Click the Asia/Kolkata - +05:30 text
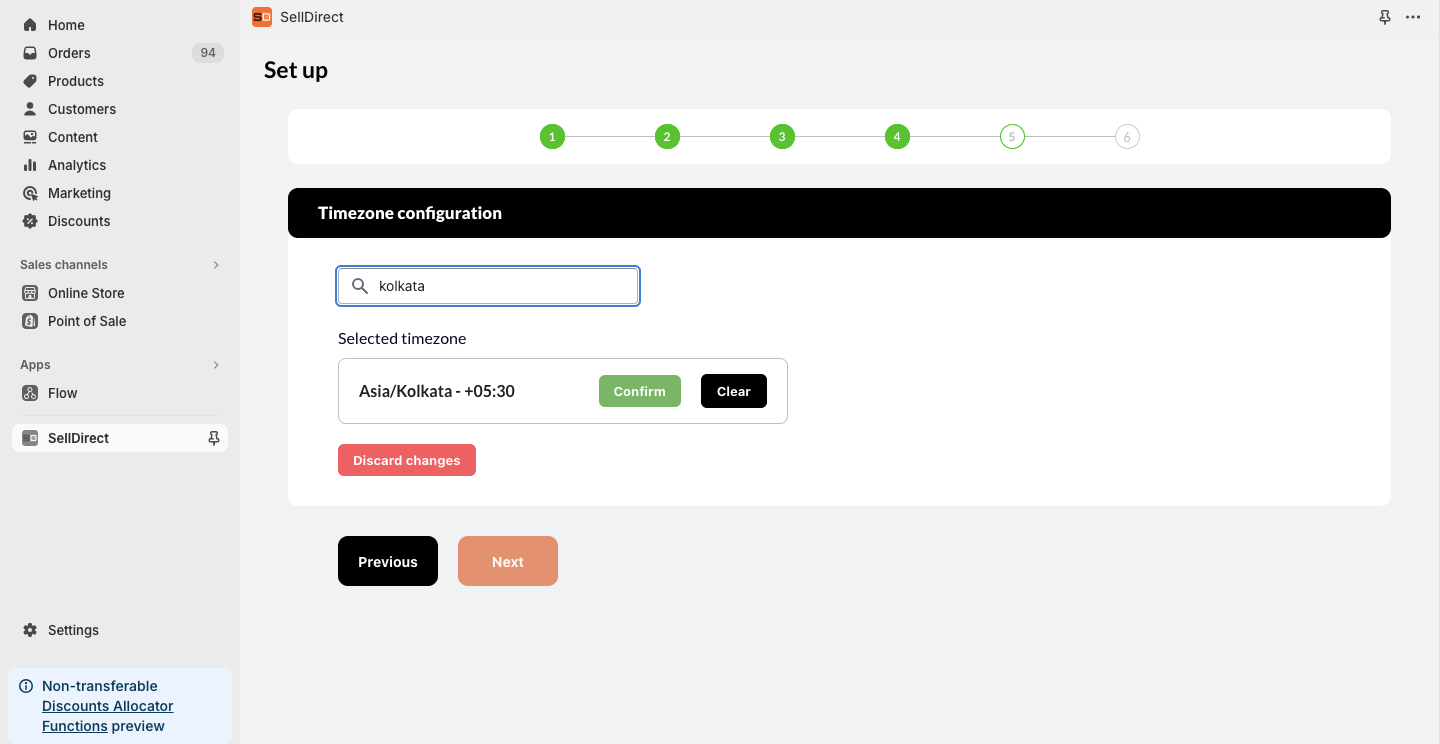The height and width of the screenshot is (744, 1440). (x=437, y=391)
